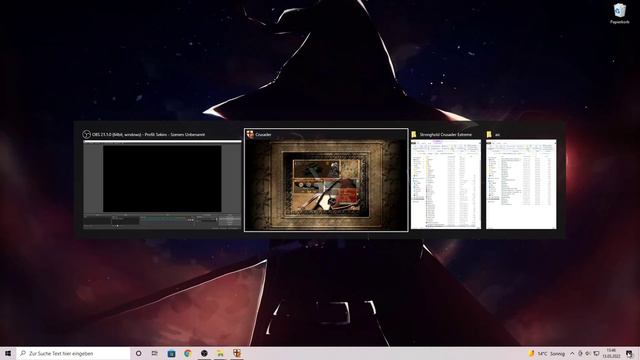Click the OBS window title text in the switcher
The height and width of the screenshot is (360, 640).
(x=149, y=134)
